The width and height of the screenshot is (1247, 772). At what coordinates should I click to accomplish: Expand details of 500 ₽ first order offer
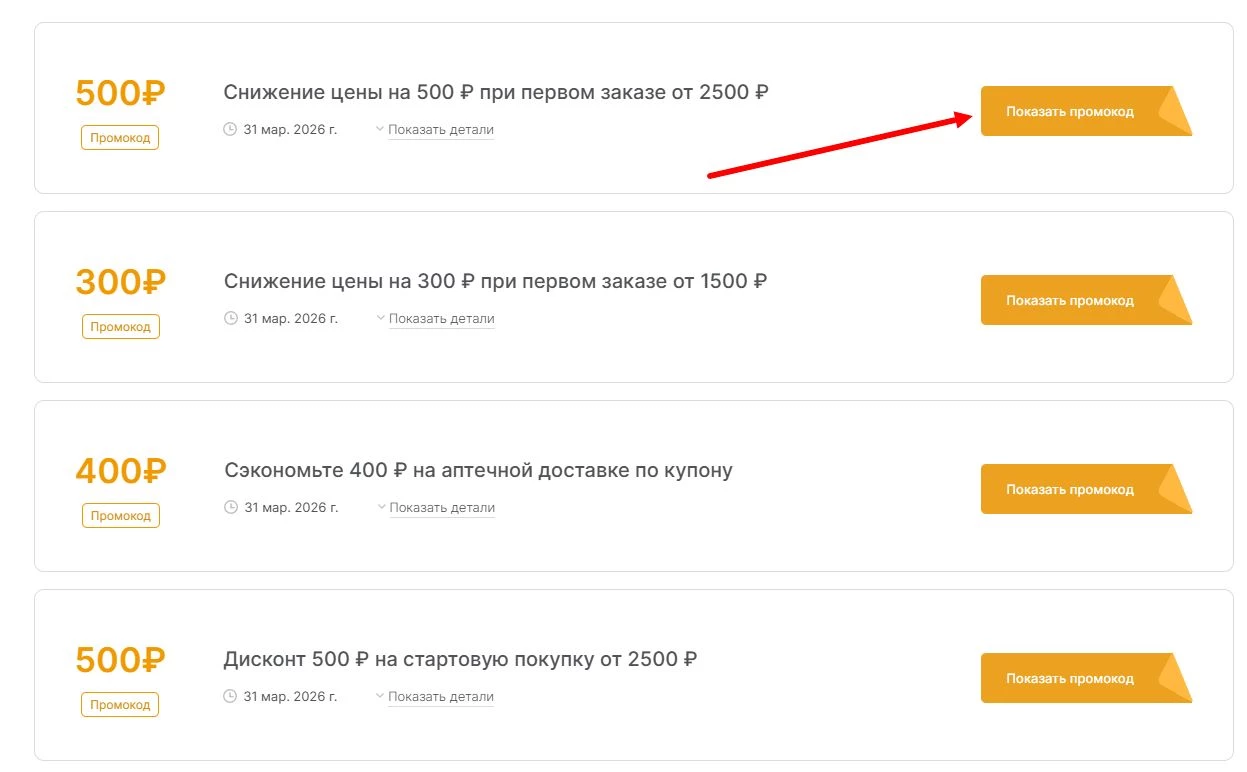(440, 130)
